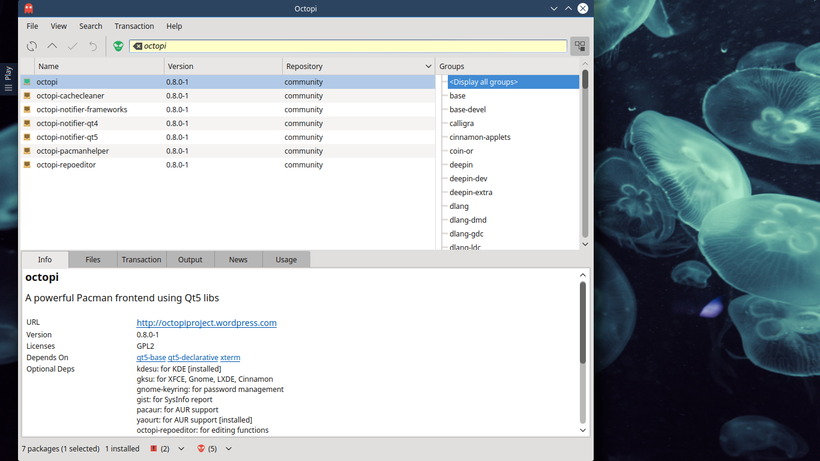
Task: Click package icon for octopi-notifier-qt4
Action: [27, 123]
